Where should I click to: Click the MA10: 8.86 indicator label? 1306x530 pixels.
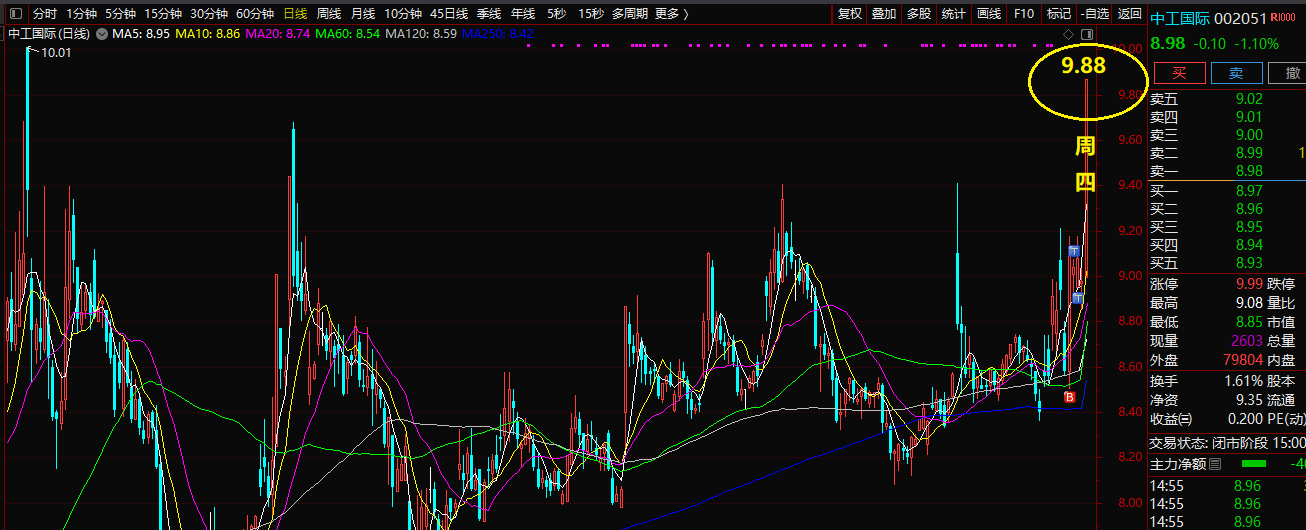tap(208, 34)
